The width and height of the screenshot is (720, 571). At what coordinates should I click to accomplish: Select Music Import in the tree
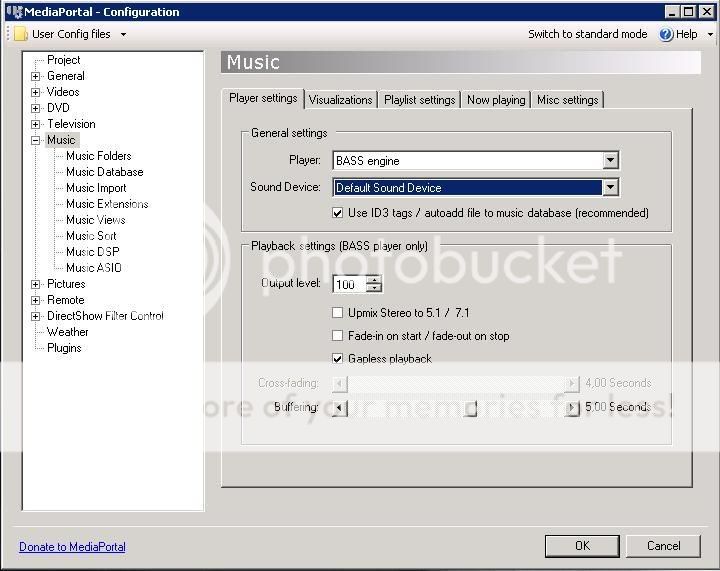coord(96,188)
